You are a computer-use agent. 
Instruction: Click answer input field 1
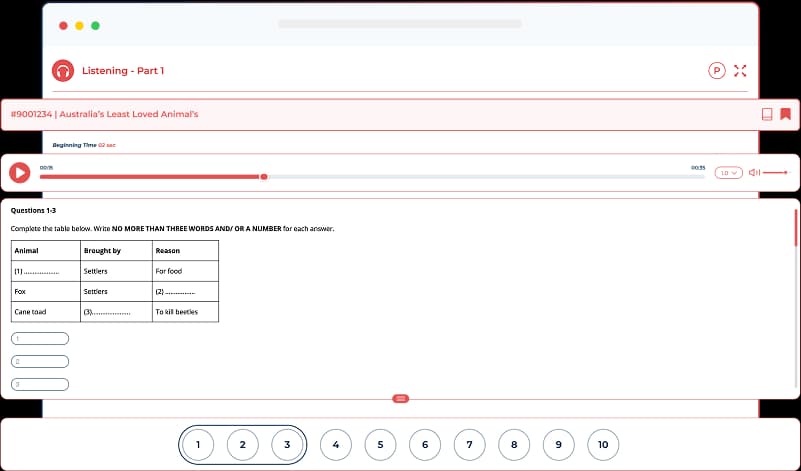40,338
